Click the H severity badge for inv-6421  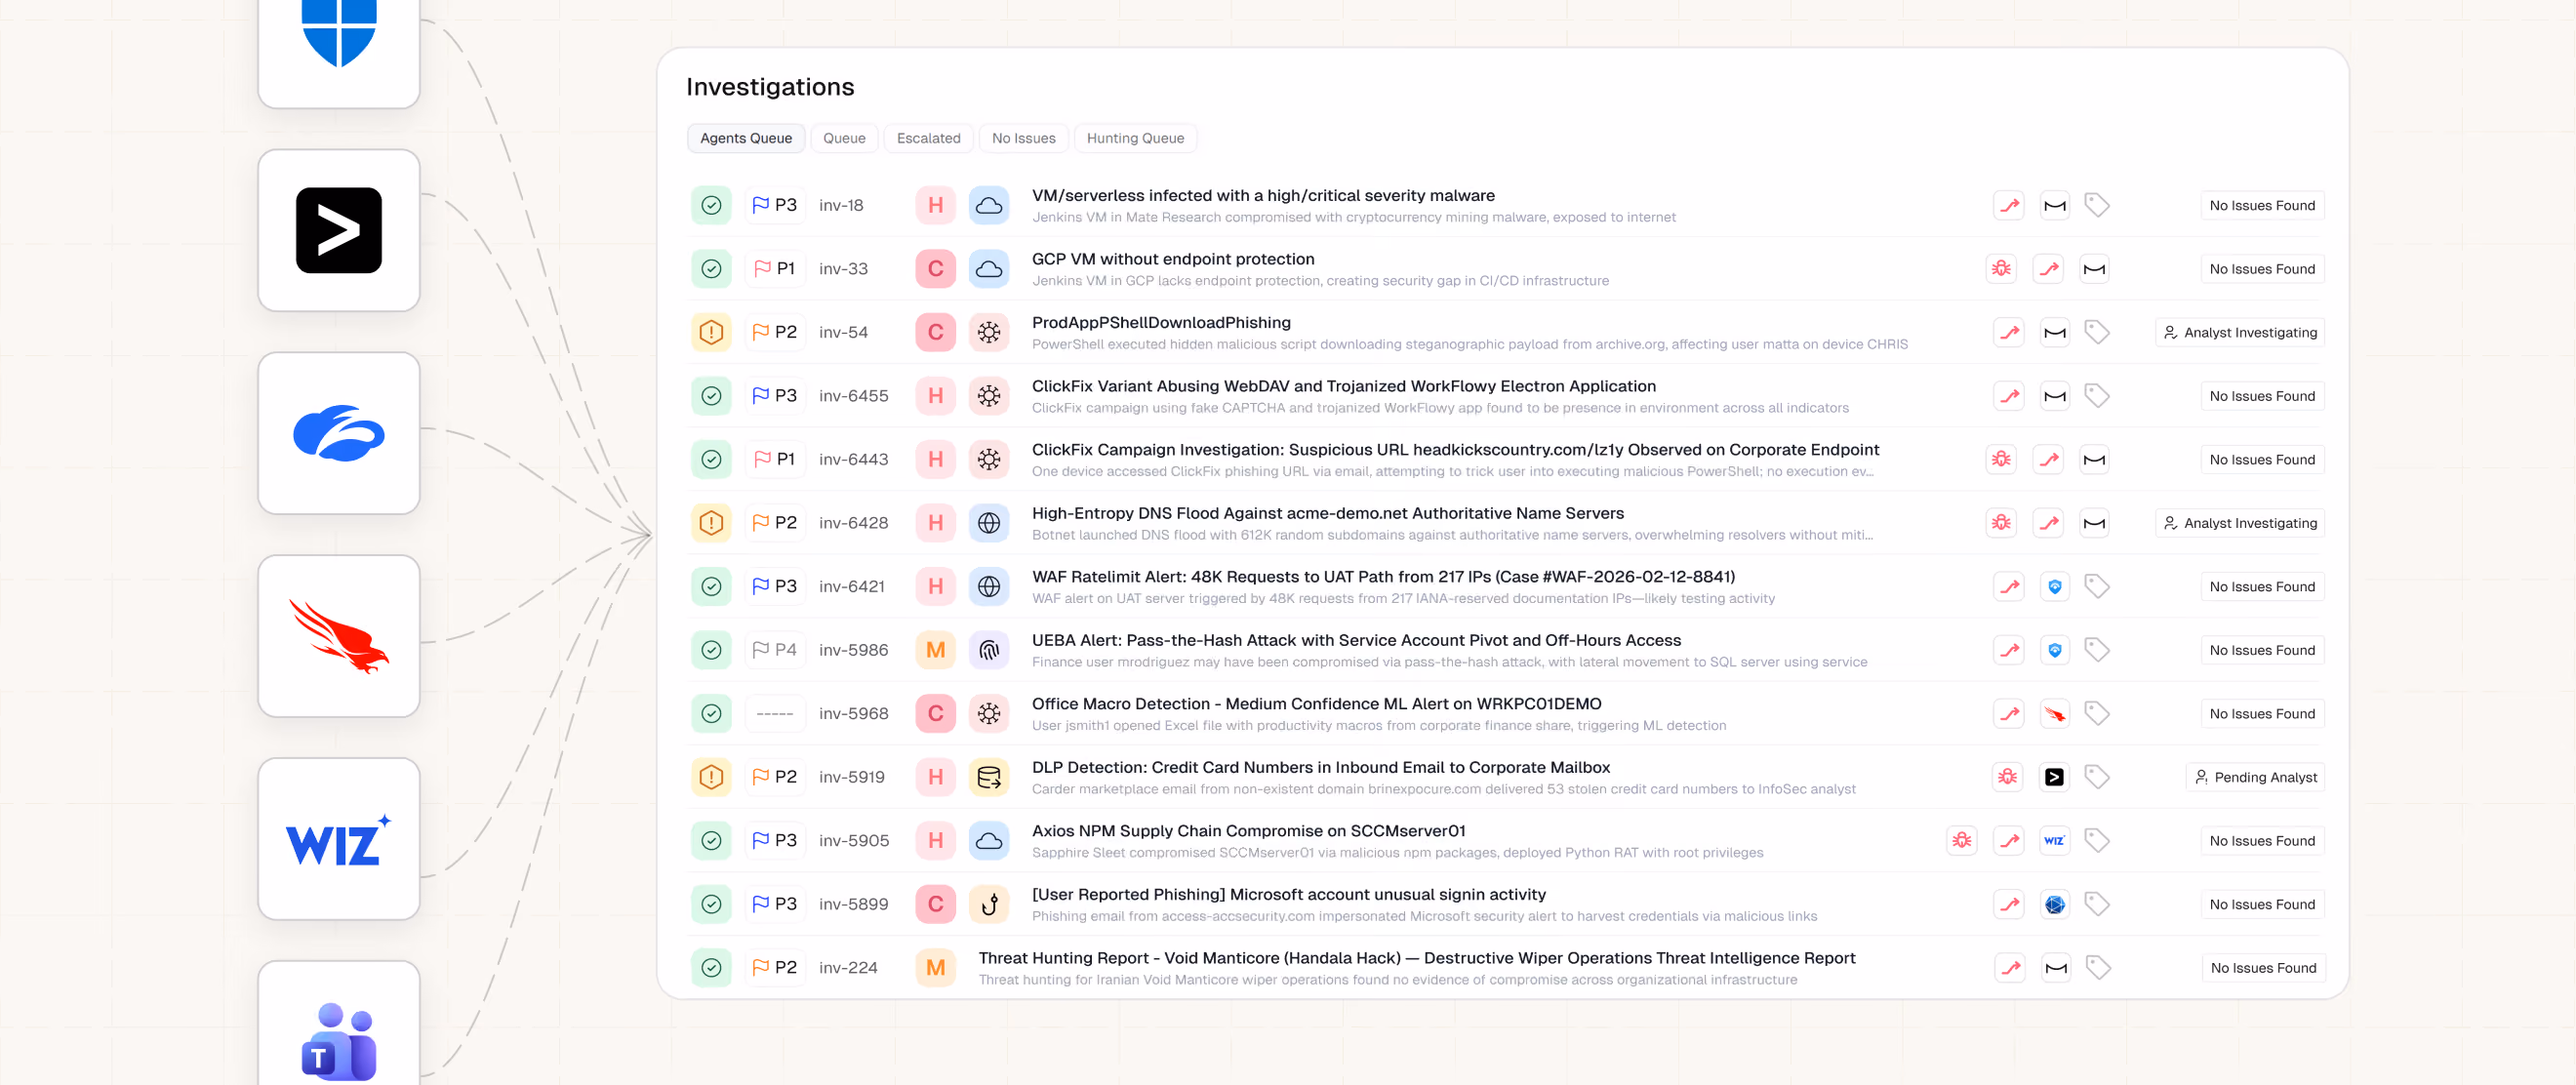pos(935,586)
